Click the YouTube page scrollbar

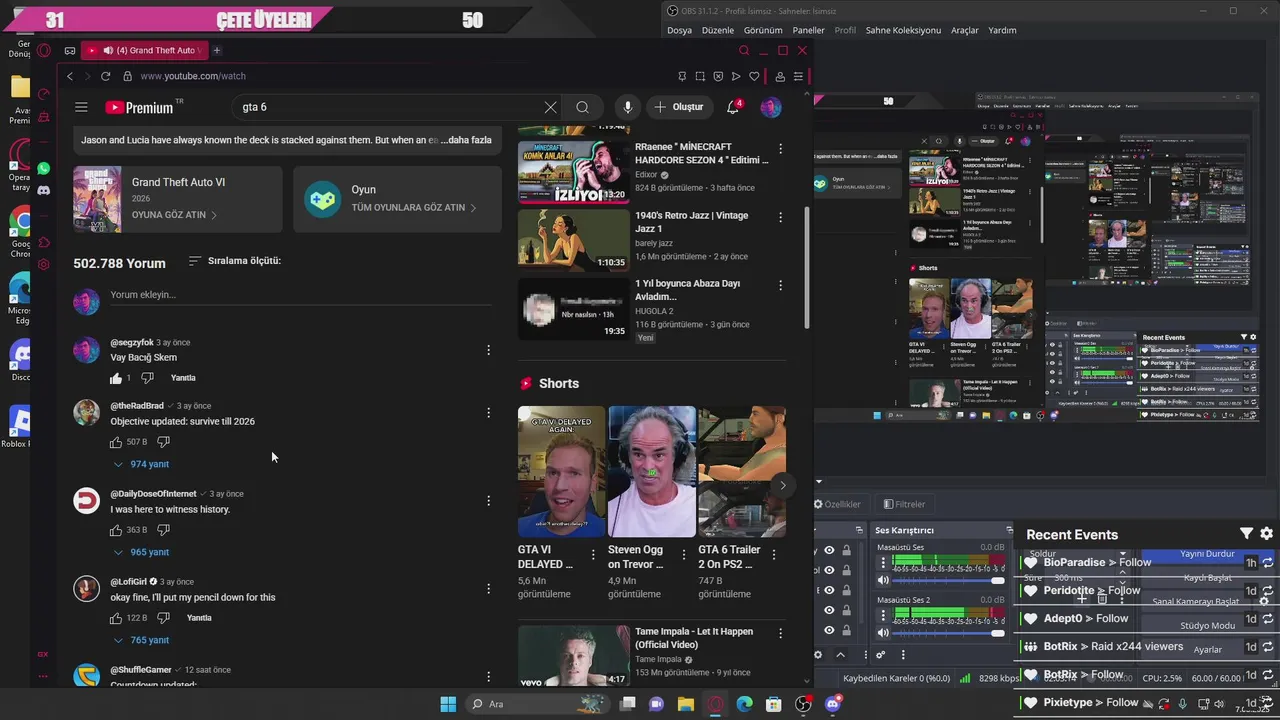(x=806, y=267)
